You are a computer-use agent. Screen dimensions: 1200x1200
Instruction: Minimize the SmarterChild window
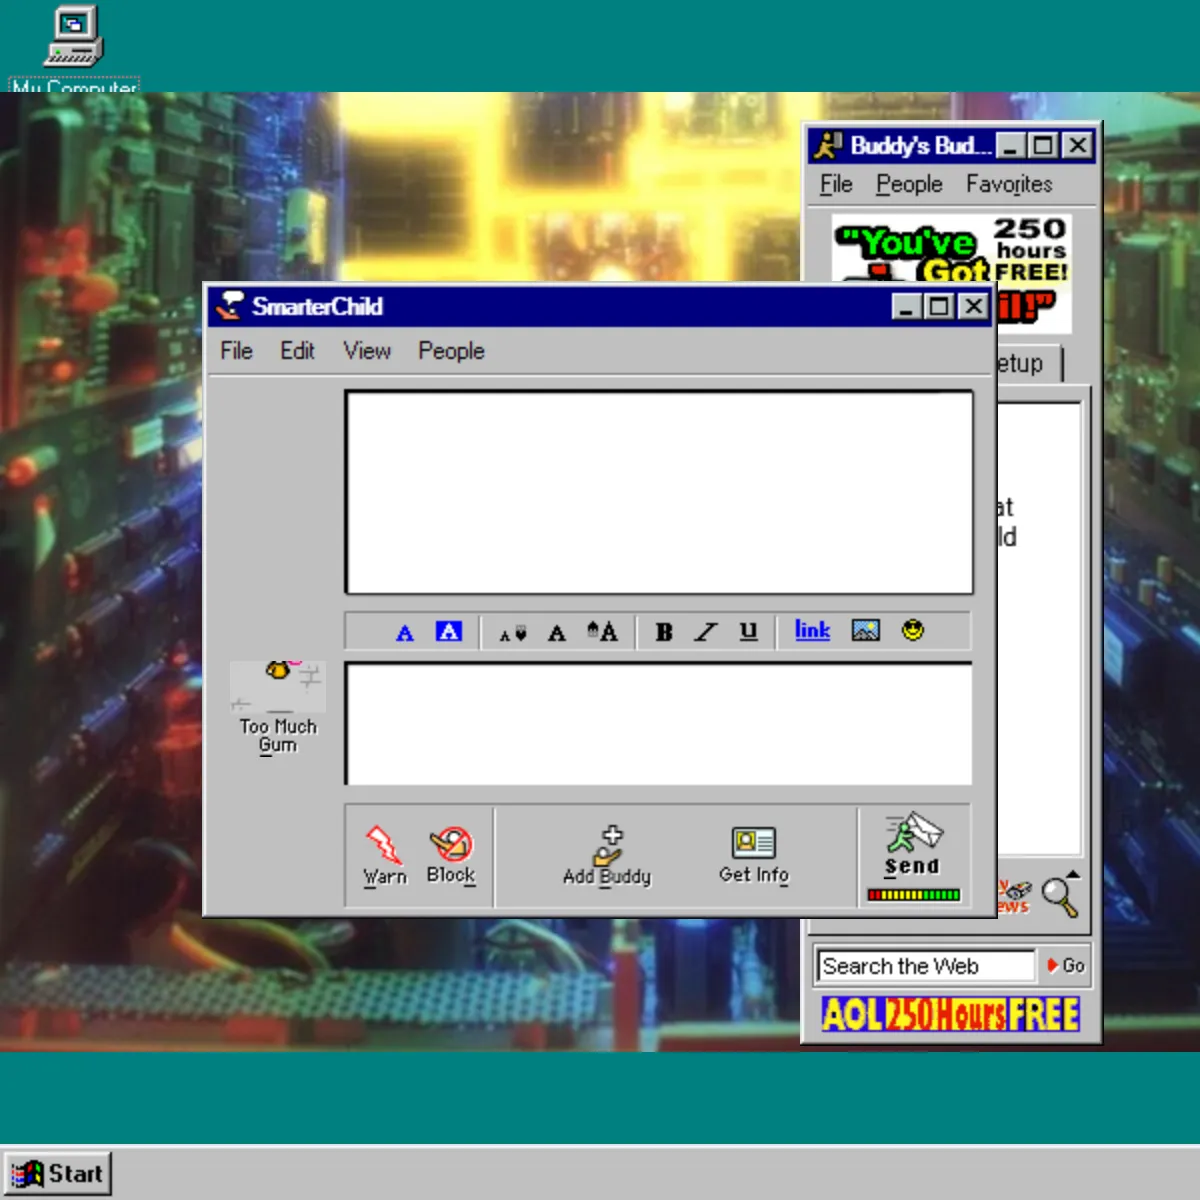906,306
